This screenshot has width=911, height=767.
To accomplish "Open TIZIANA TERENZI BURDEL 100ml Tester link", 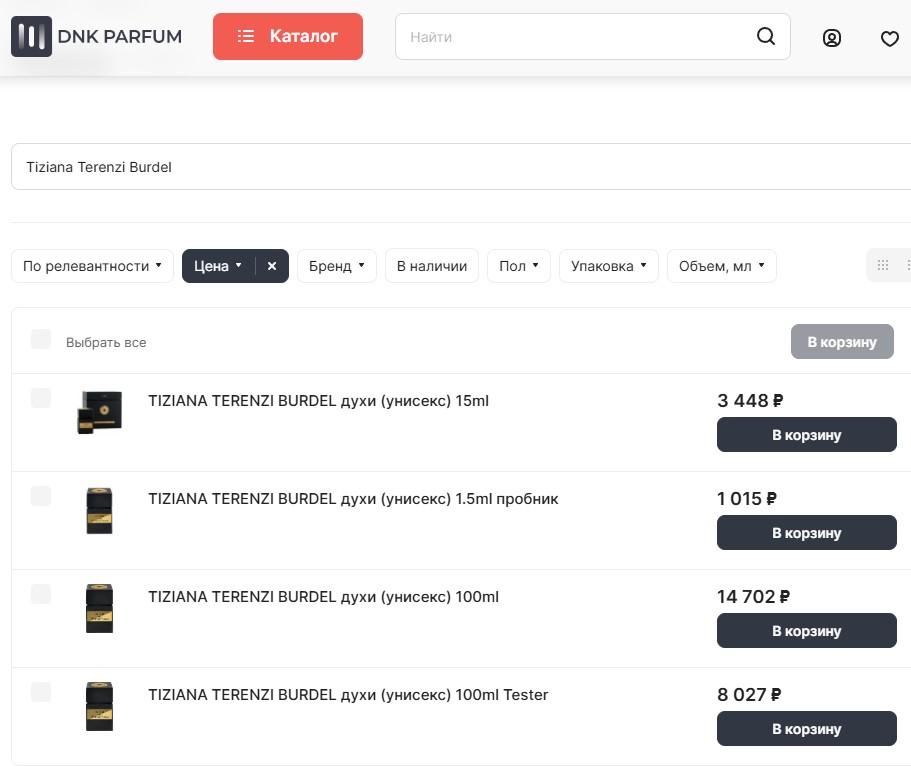I will coord(348,695).
